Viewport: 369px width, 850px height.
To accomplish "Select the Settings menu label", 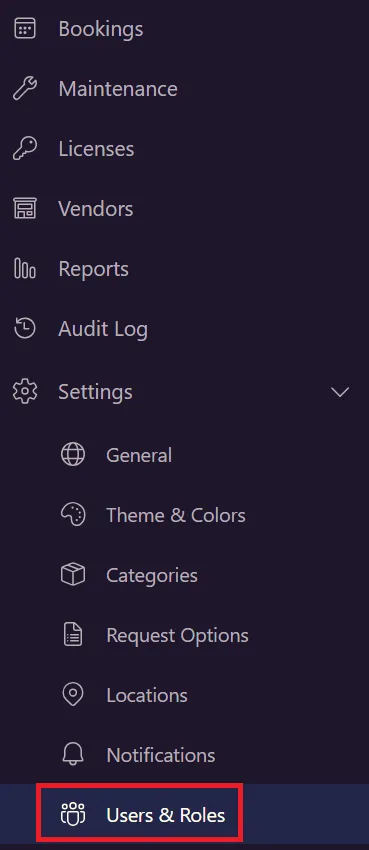I will (95, 392).
